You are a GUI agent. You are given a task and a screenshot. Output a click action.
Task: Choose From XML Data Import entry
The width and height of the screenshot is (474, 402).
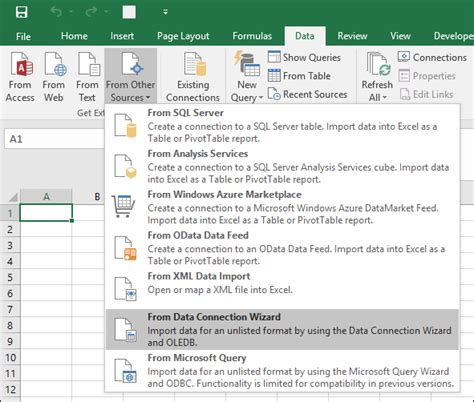pyautogui.click(x=282, y=288)
